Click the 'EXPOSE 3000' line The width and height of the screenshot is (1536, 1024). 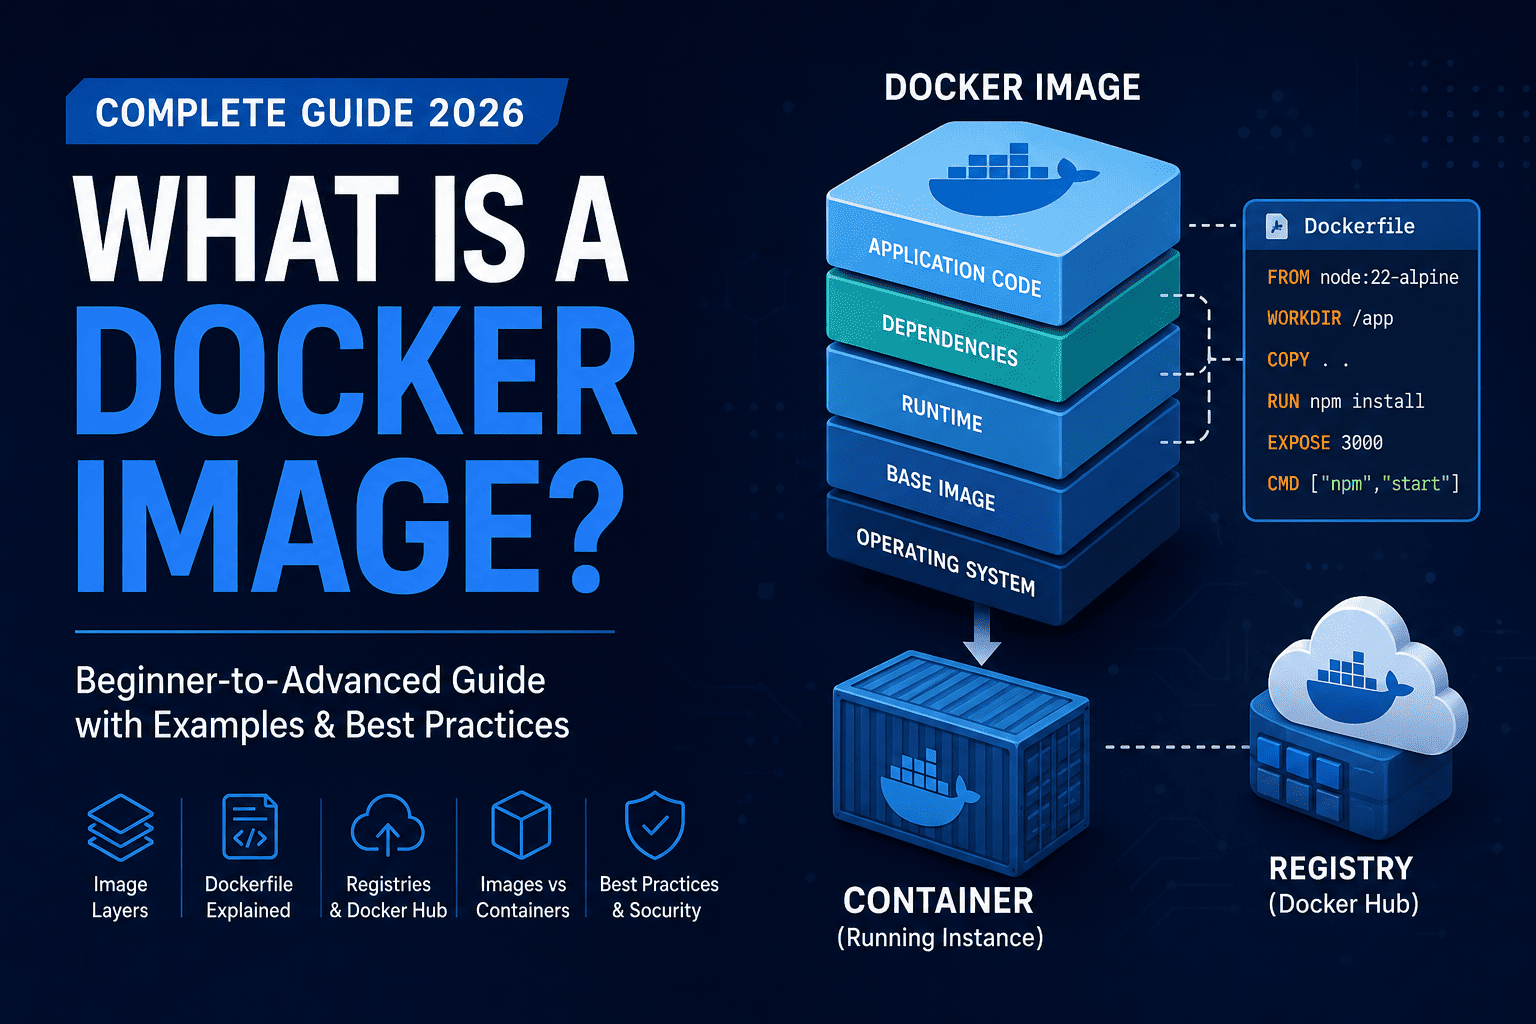pos(1324,442)
